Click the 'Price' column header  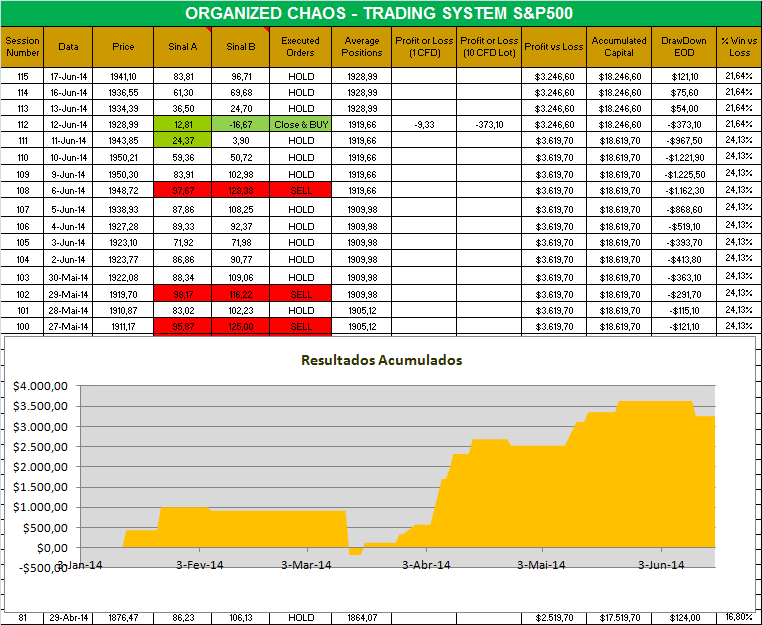click(123, 47)
